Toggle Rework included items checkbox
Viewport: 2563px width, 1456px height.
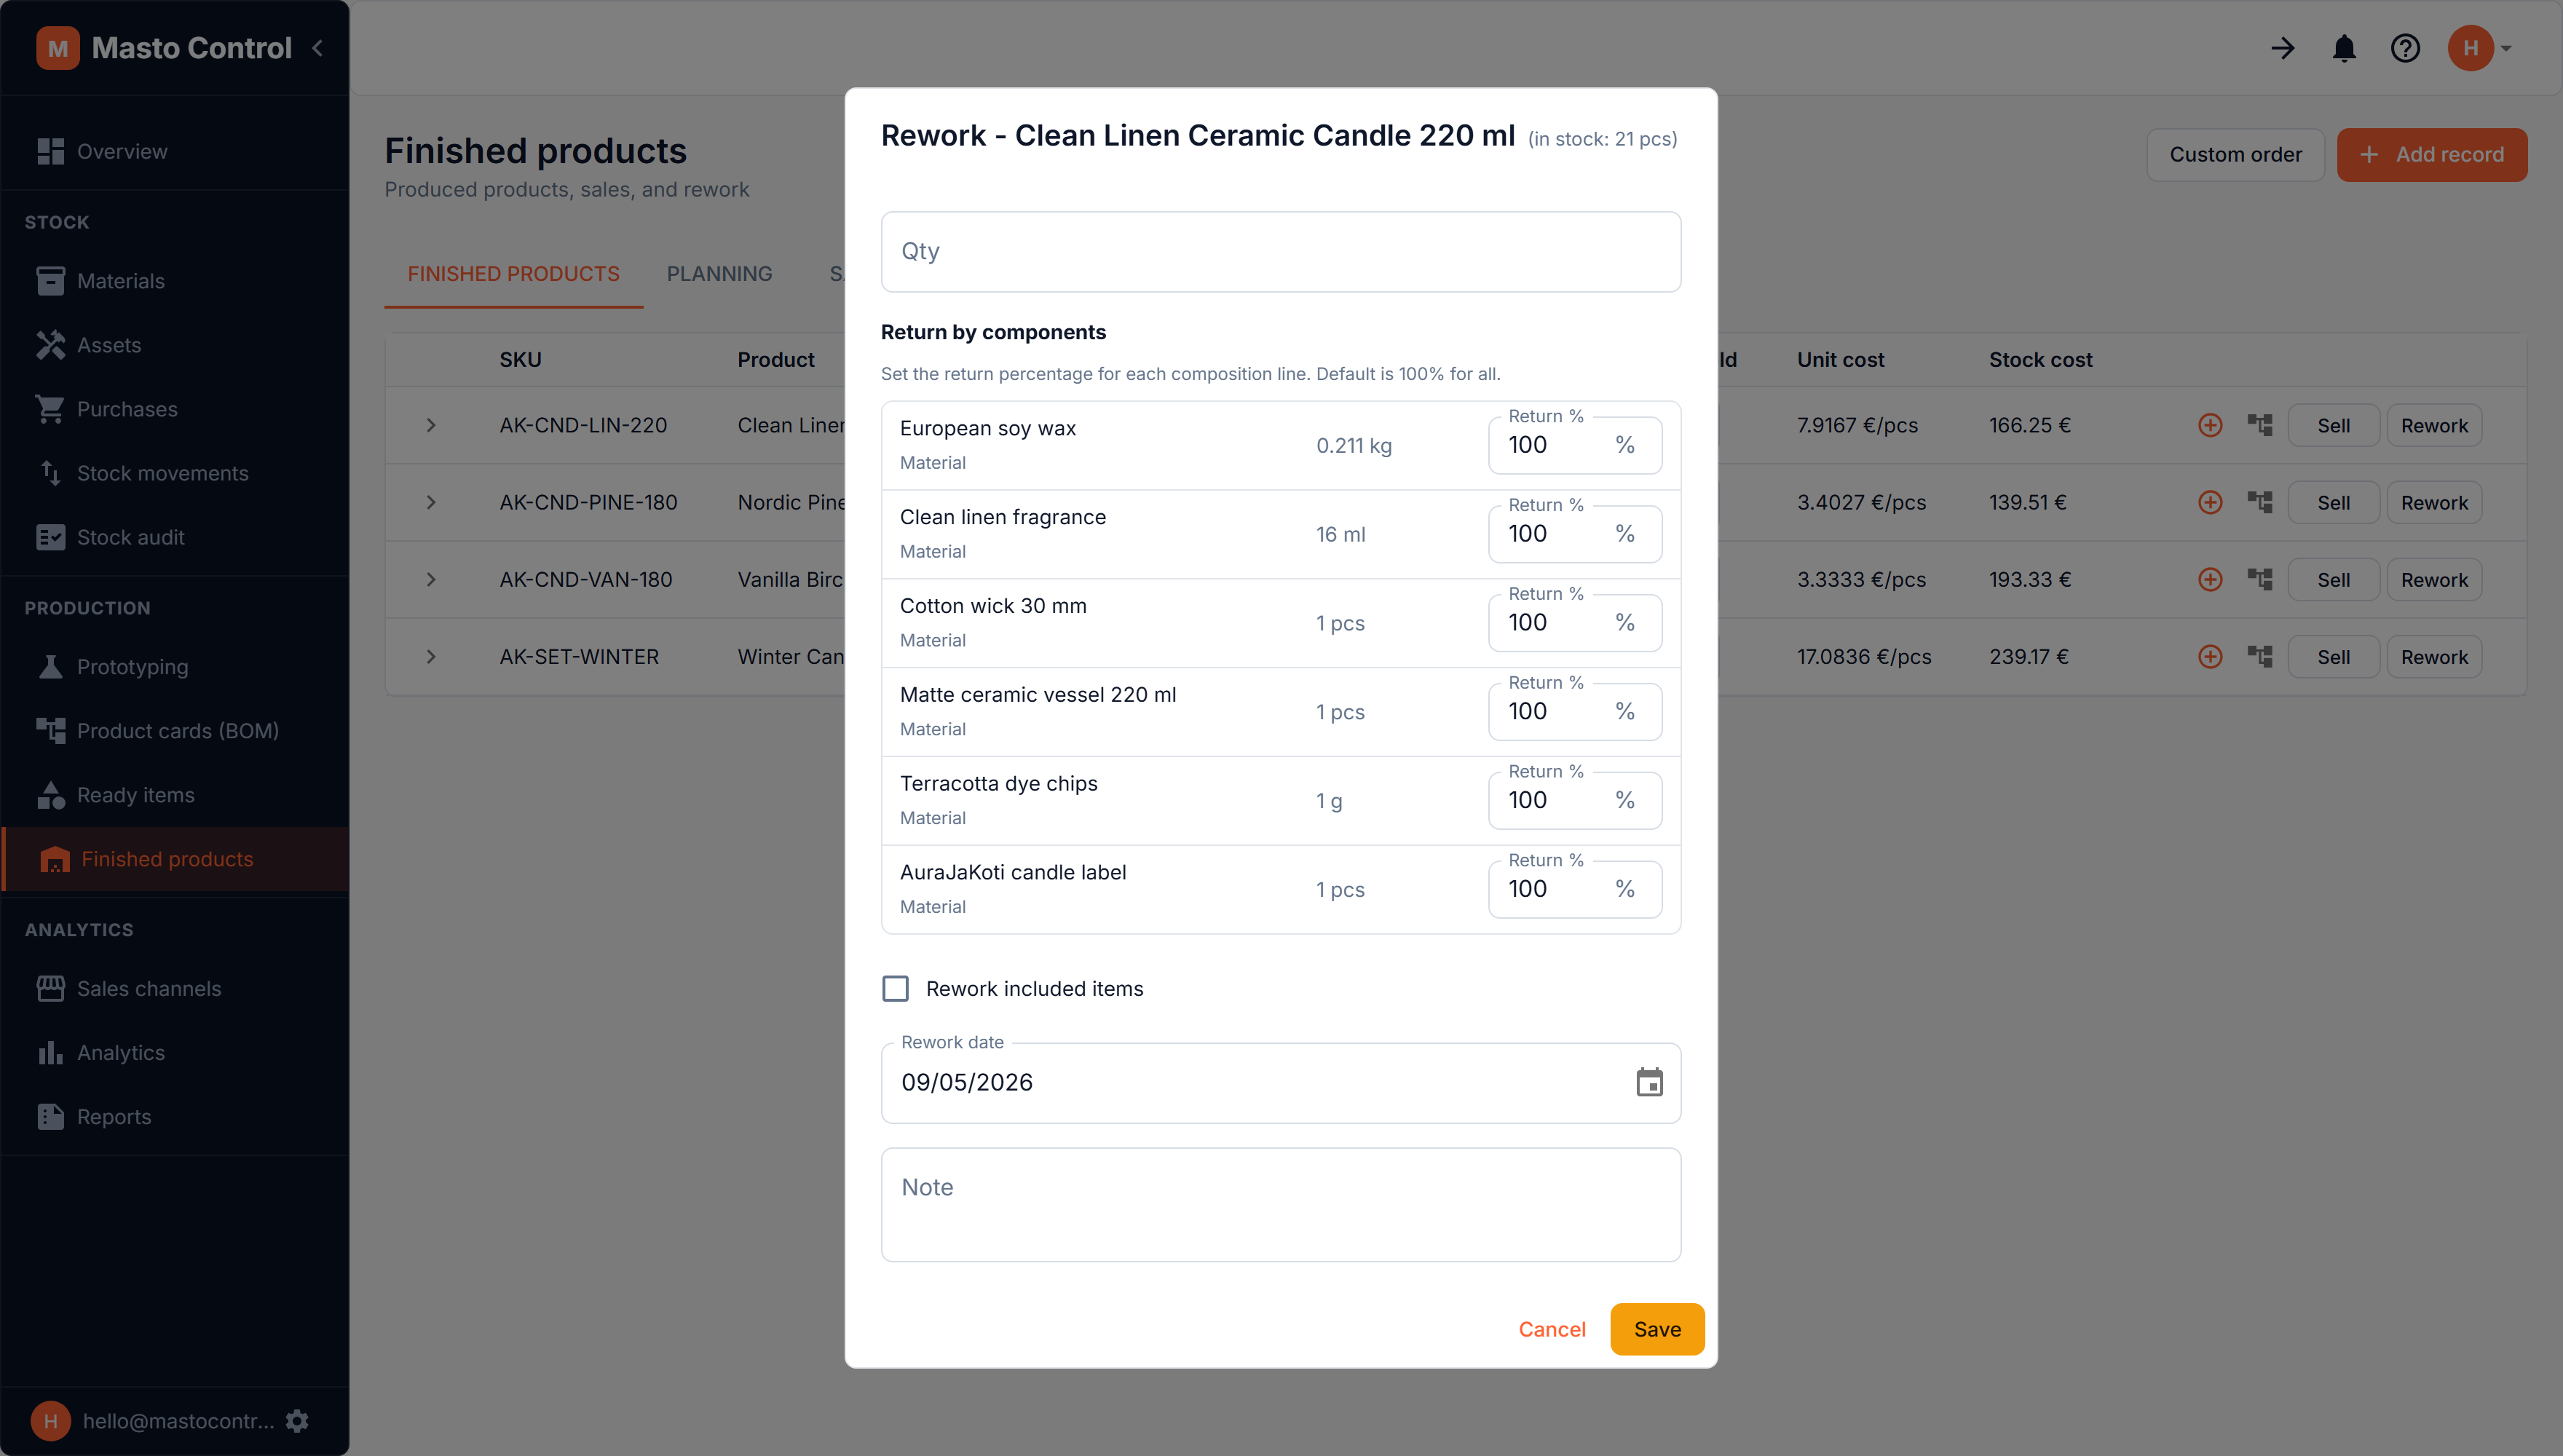tap(895, 989)
